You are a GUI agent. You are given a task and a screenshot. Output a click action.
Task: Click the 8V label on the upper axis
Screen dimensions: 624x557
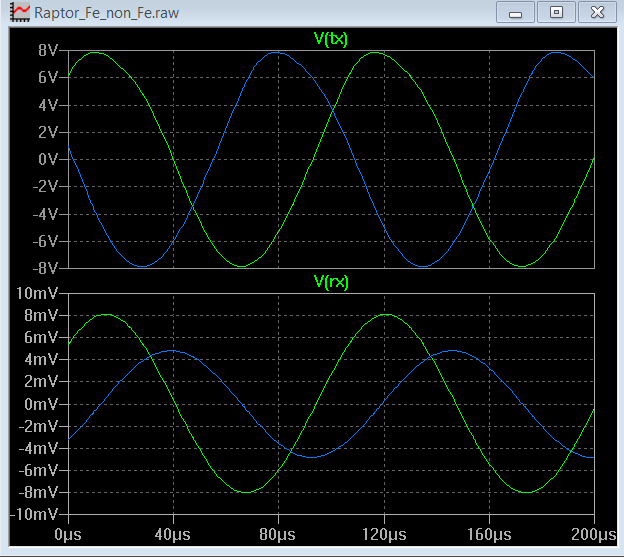pyautogui.click(x=49, y=50)
